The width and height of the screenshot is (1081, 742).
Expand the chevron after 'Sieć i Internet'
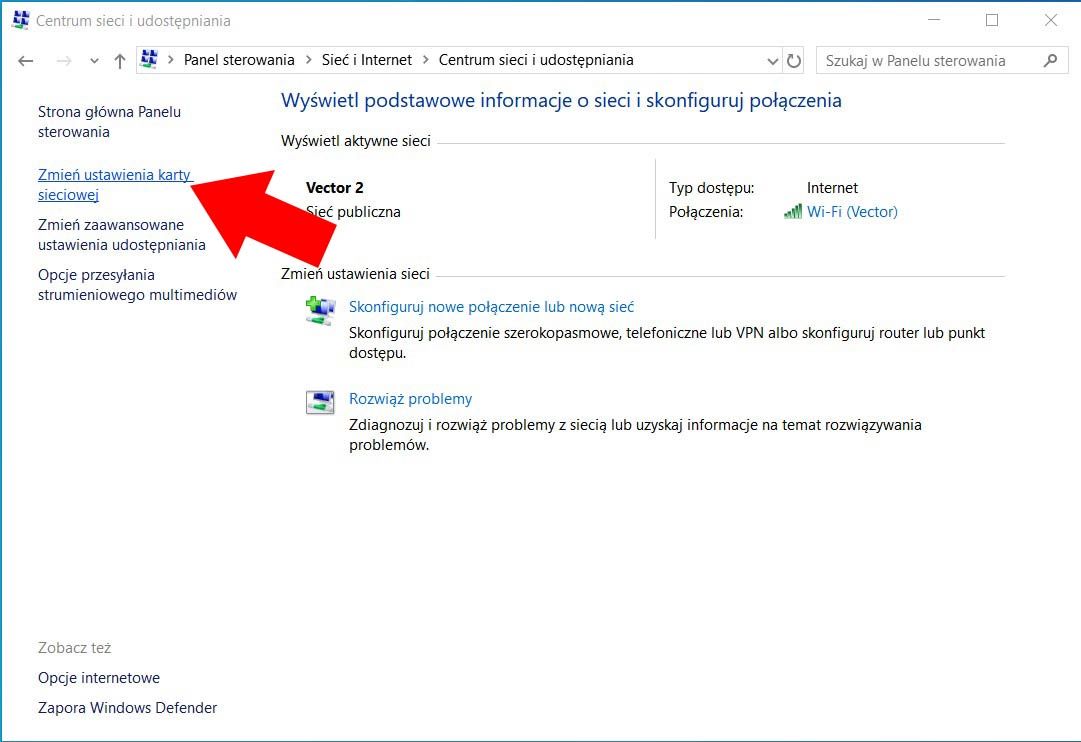(x=425, y=60)
